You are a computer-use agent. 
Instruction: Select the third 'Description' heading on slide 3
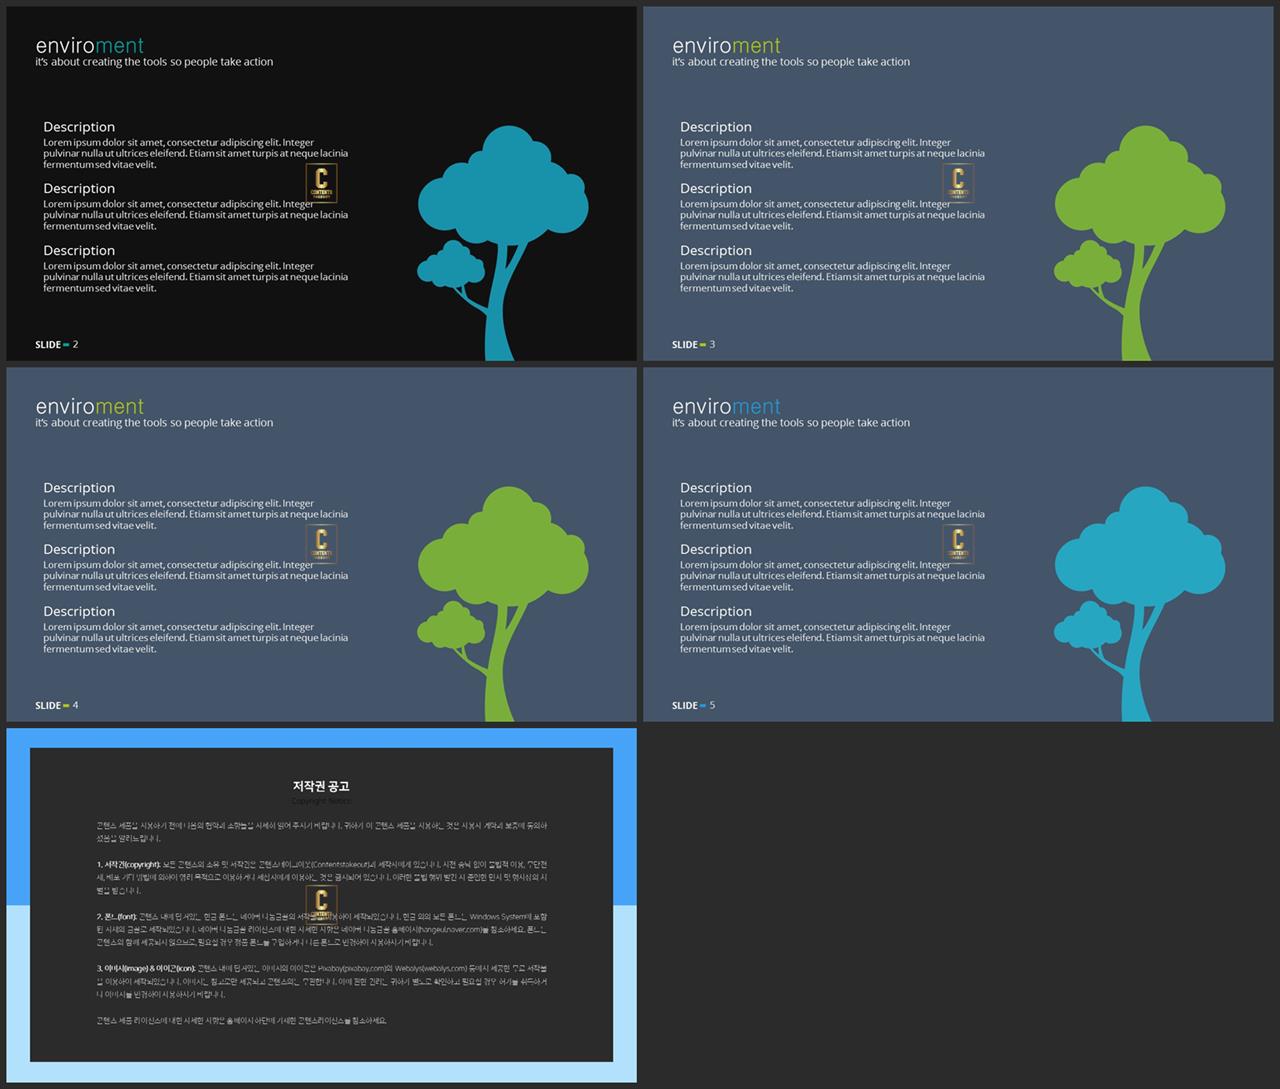pos(716,250)
